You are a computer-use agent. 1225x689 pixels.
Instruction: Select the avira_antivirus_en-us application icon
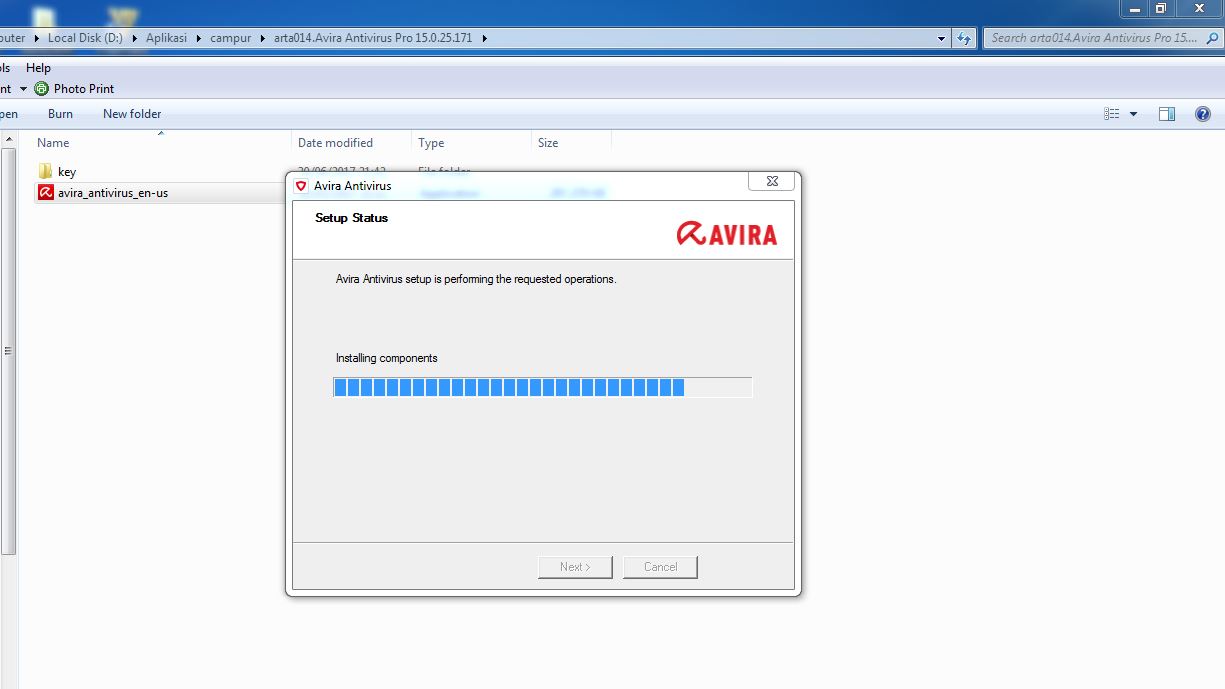tap(45, 192)
